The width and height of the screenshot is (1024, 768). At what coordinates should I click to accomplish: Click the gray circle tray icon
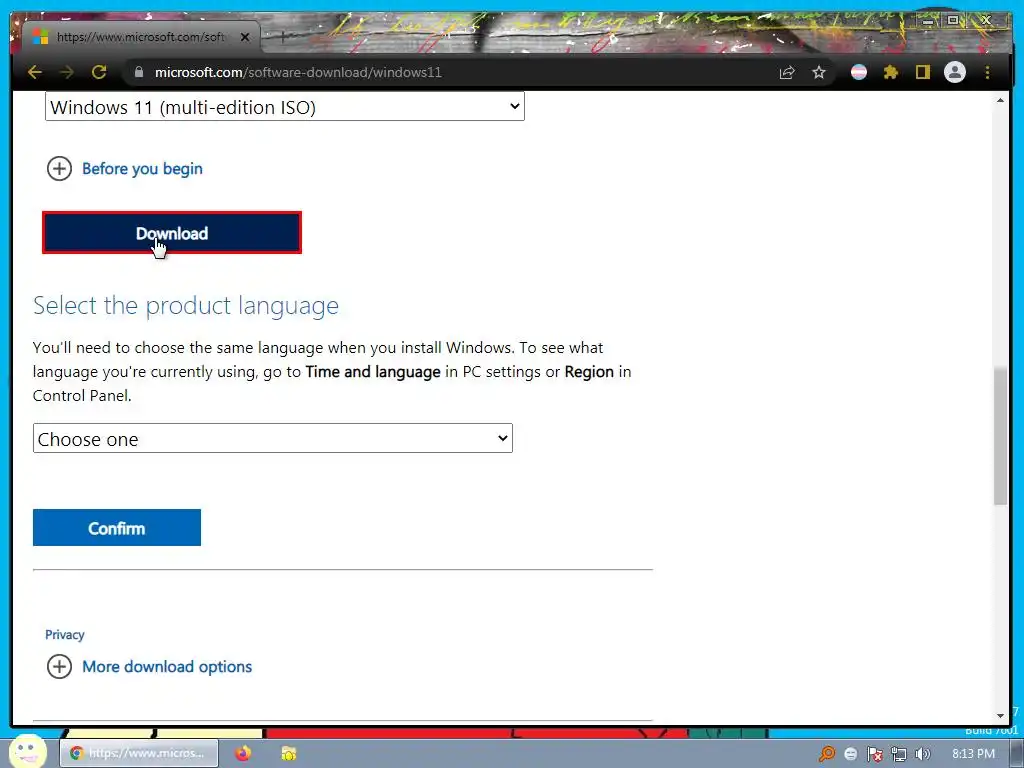pos(850,754)
